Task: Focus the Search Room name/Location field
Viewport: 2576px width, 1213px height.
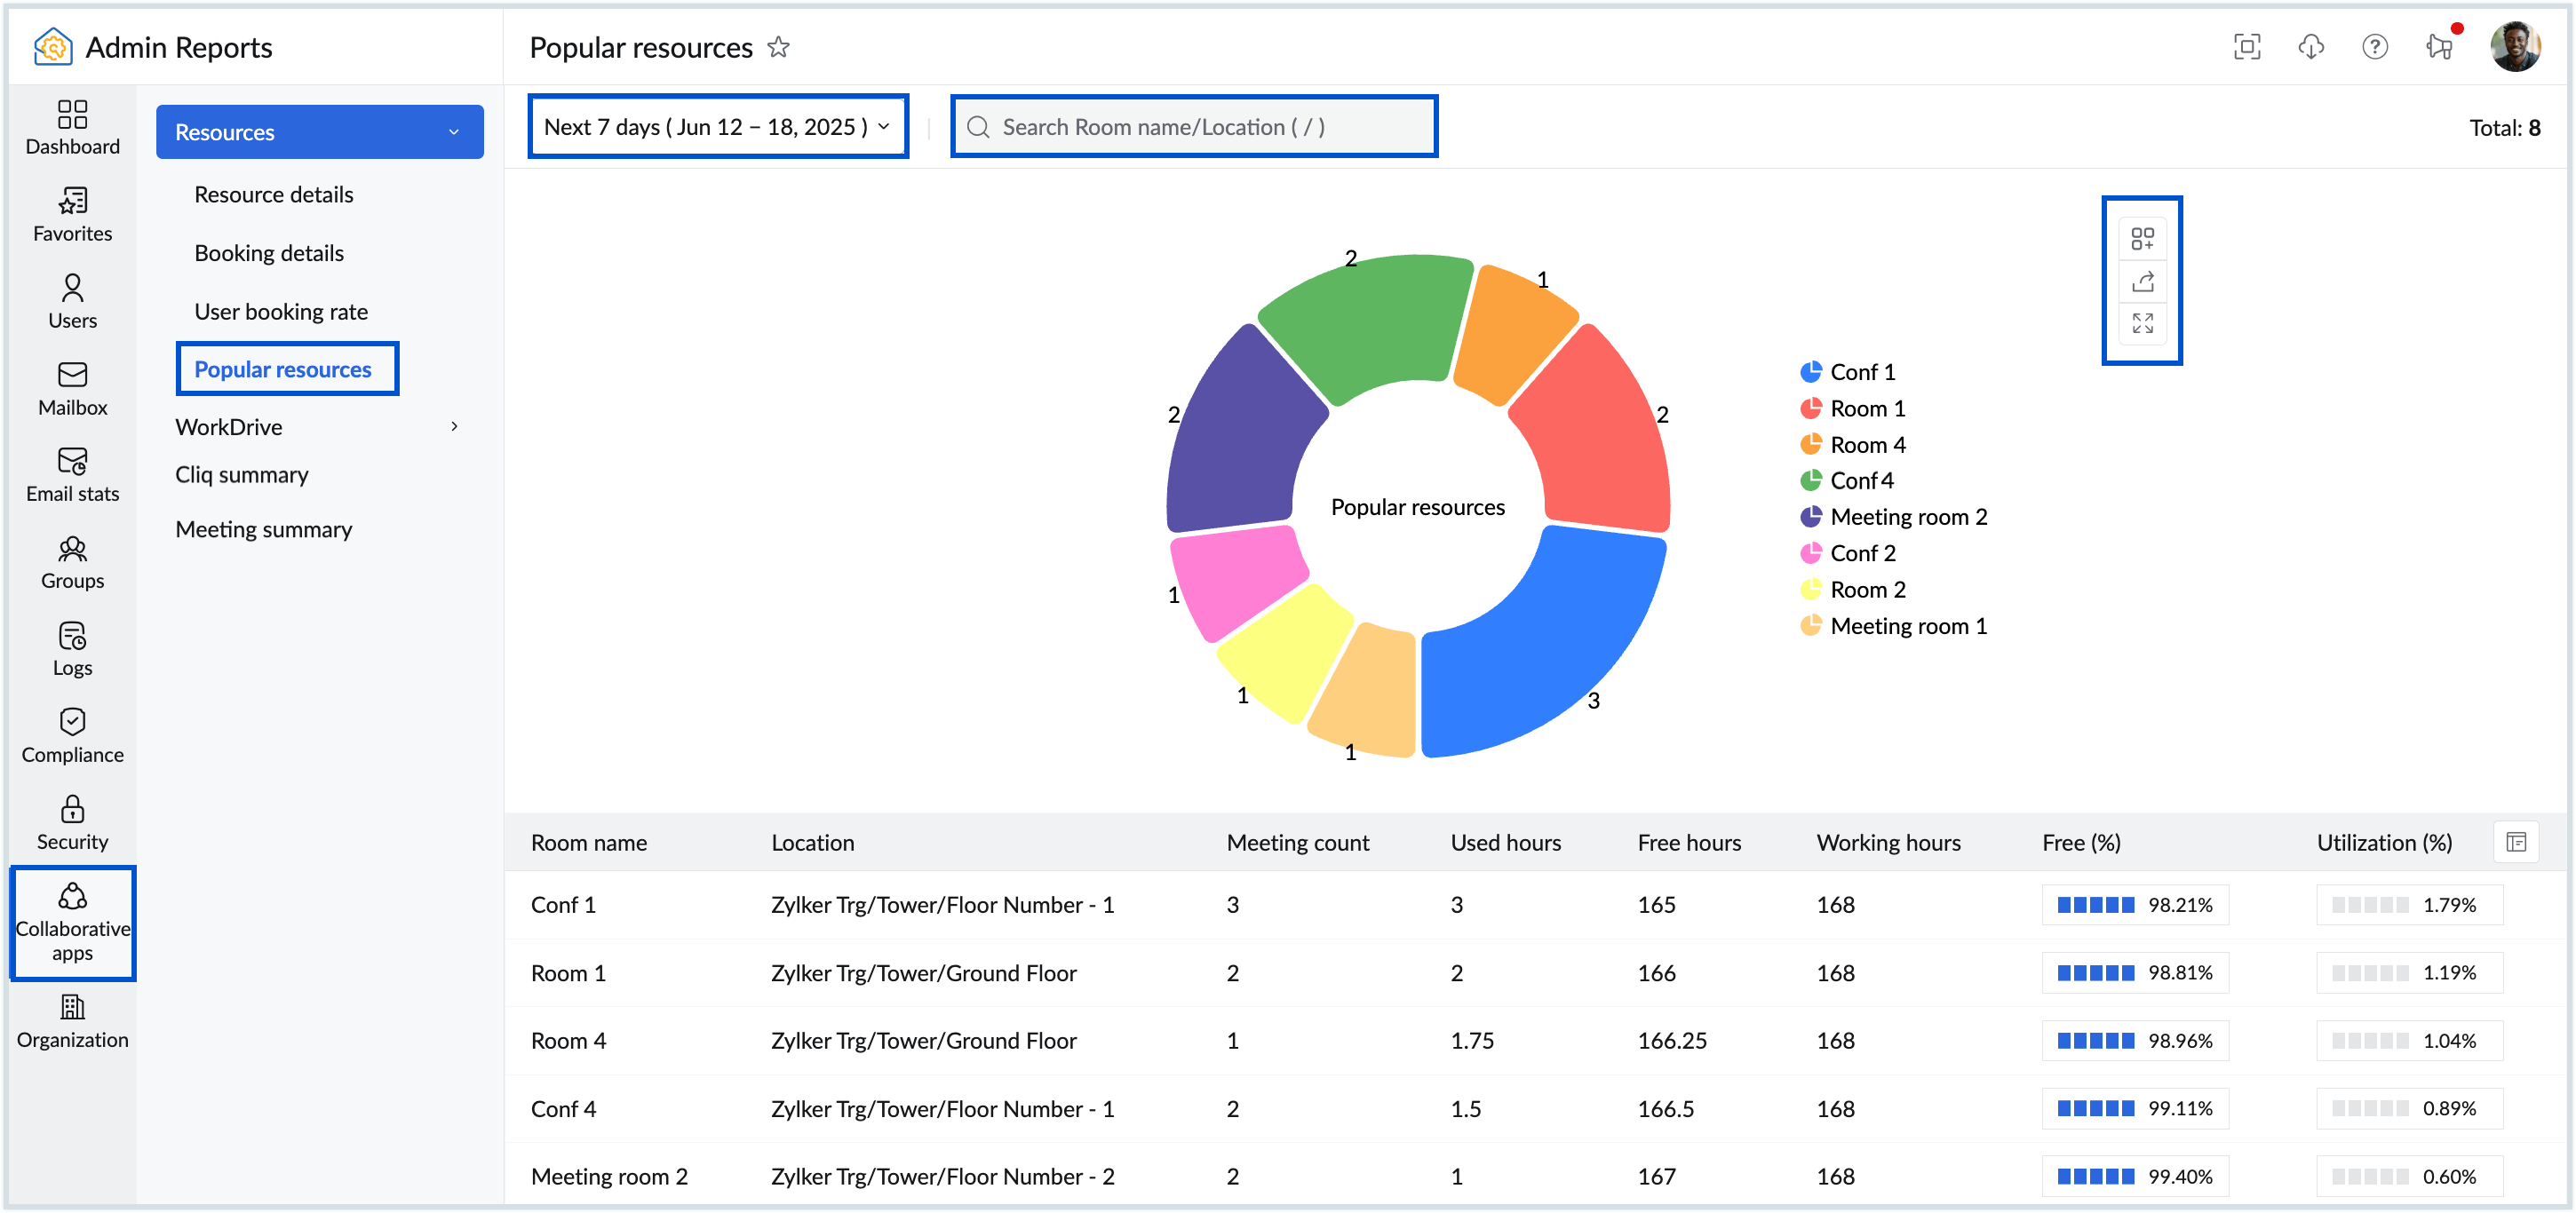Action: pos(1194,127)
